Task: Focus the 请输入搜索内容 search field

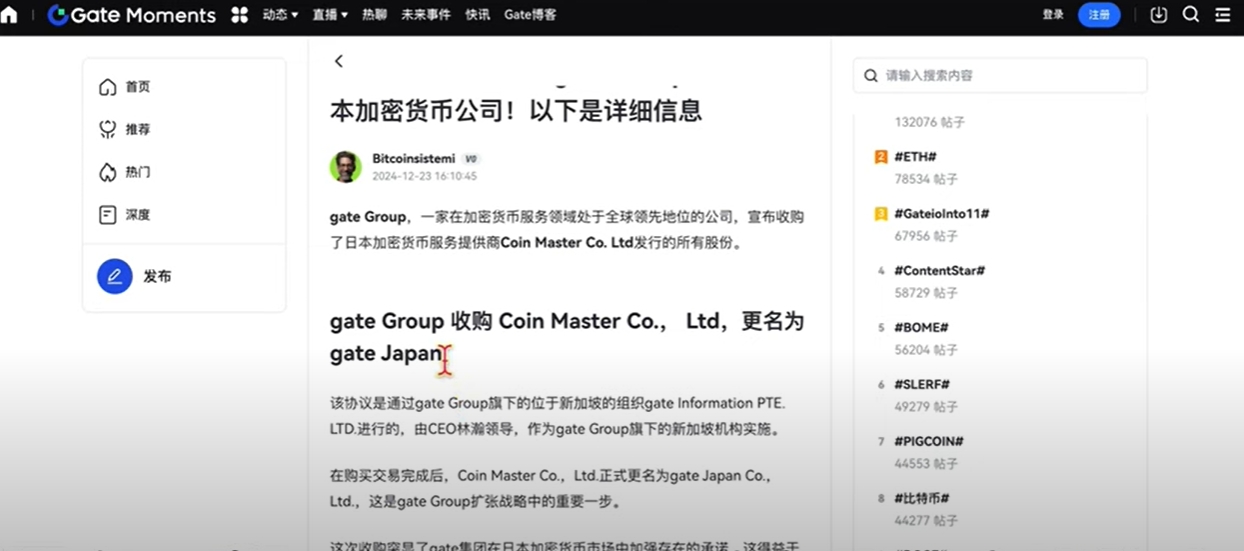Action: point(1000,75)
